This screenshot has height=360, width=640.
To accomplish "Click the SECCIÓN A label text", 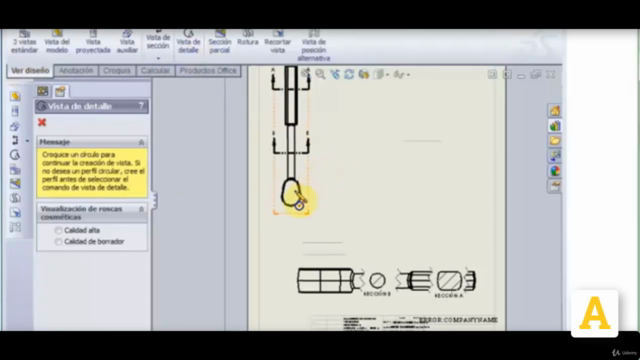I will pyautogui.click(x=449, y=296).
